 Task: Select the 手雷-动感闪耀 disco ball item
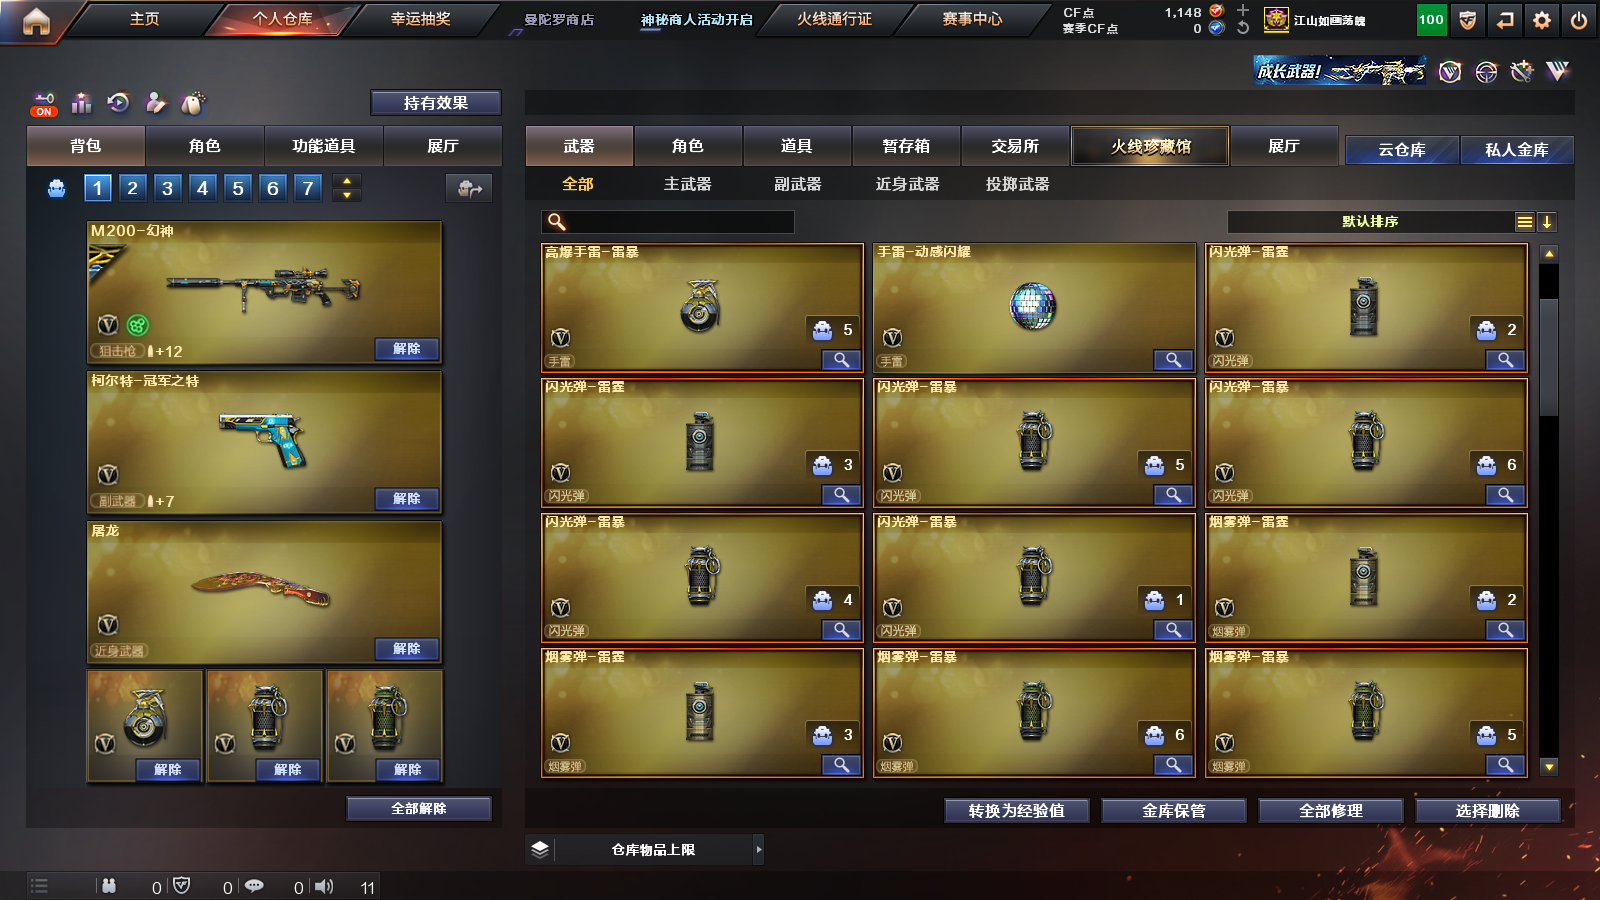[x=1034, y=308]
